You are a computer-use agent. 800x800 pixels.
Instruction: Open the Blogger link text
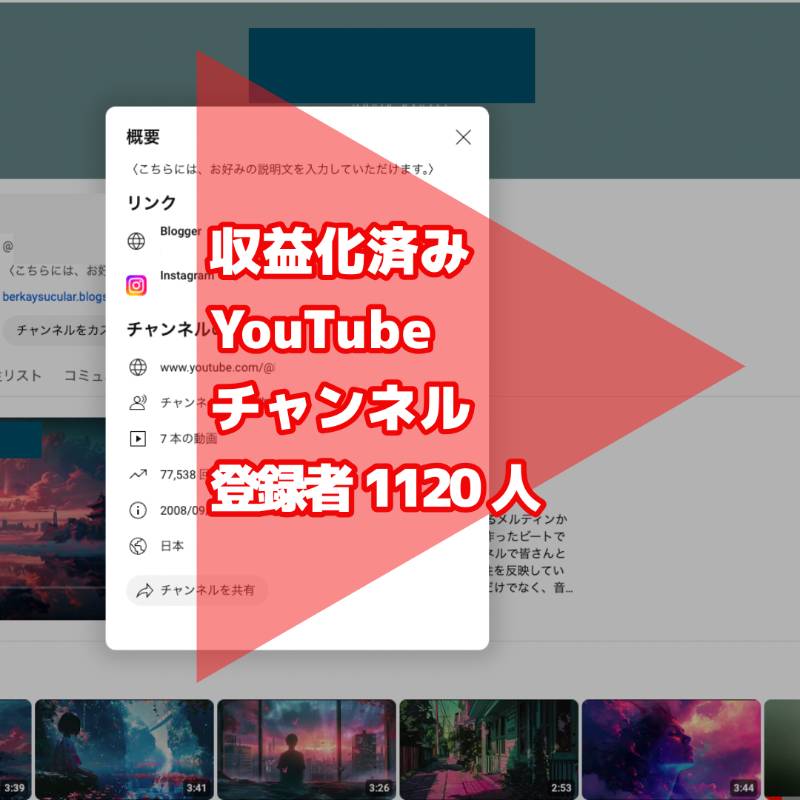point(181,231)
